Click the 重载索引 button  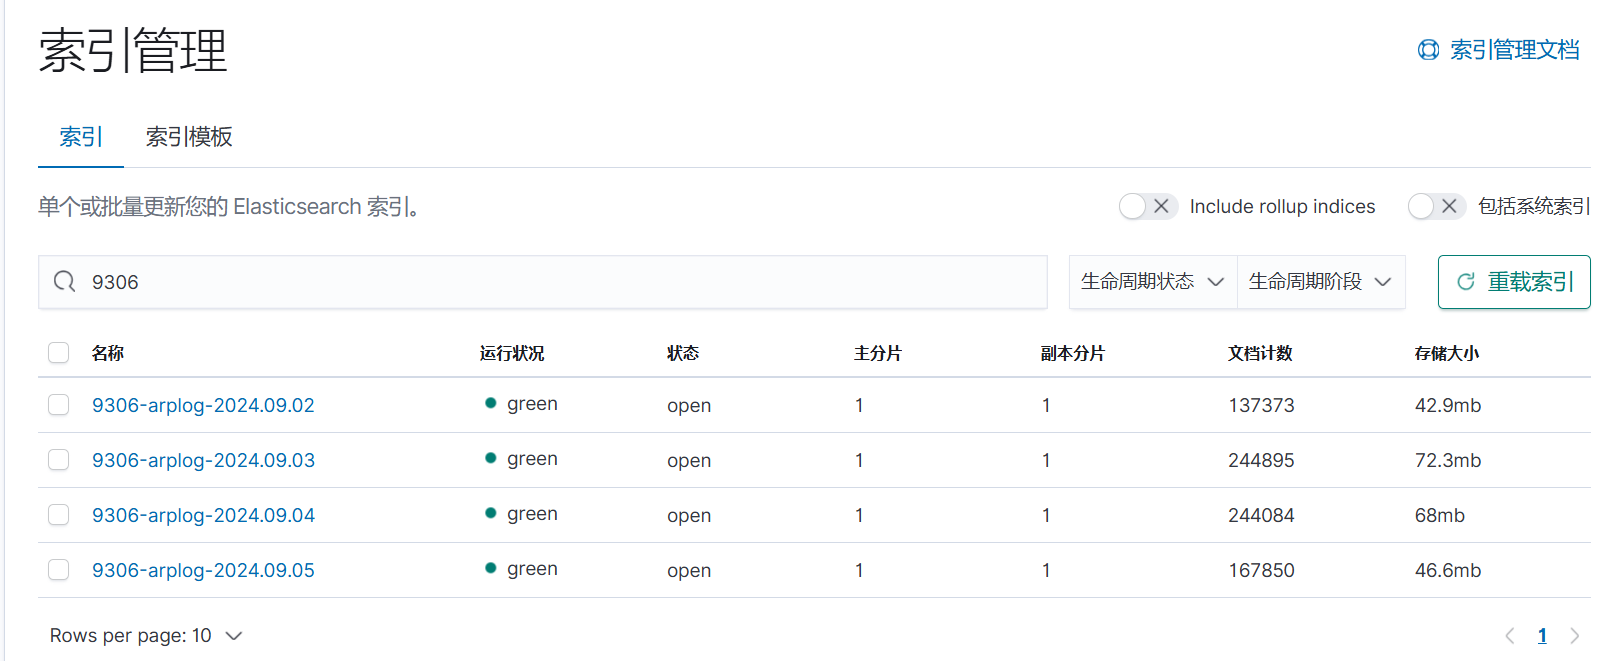tap(1514, 282)
